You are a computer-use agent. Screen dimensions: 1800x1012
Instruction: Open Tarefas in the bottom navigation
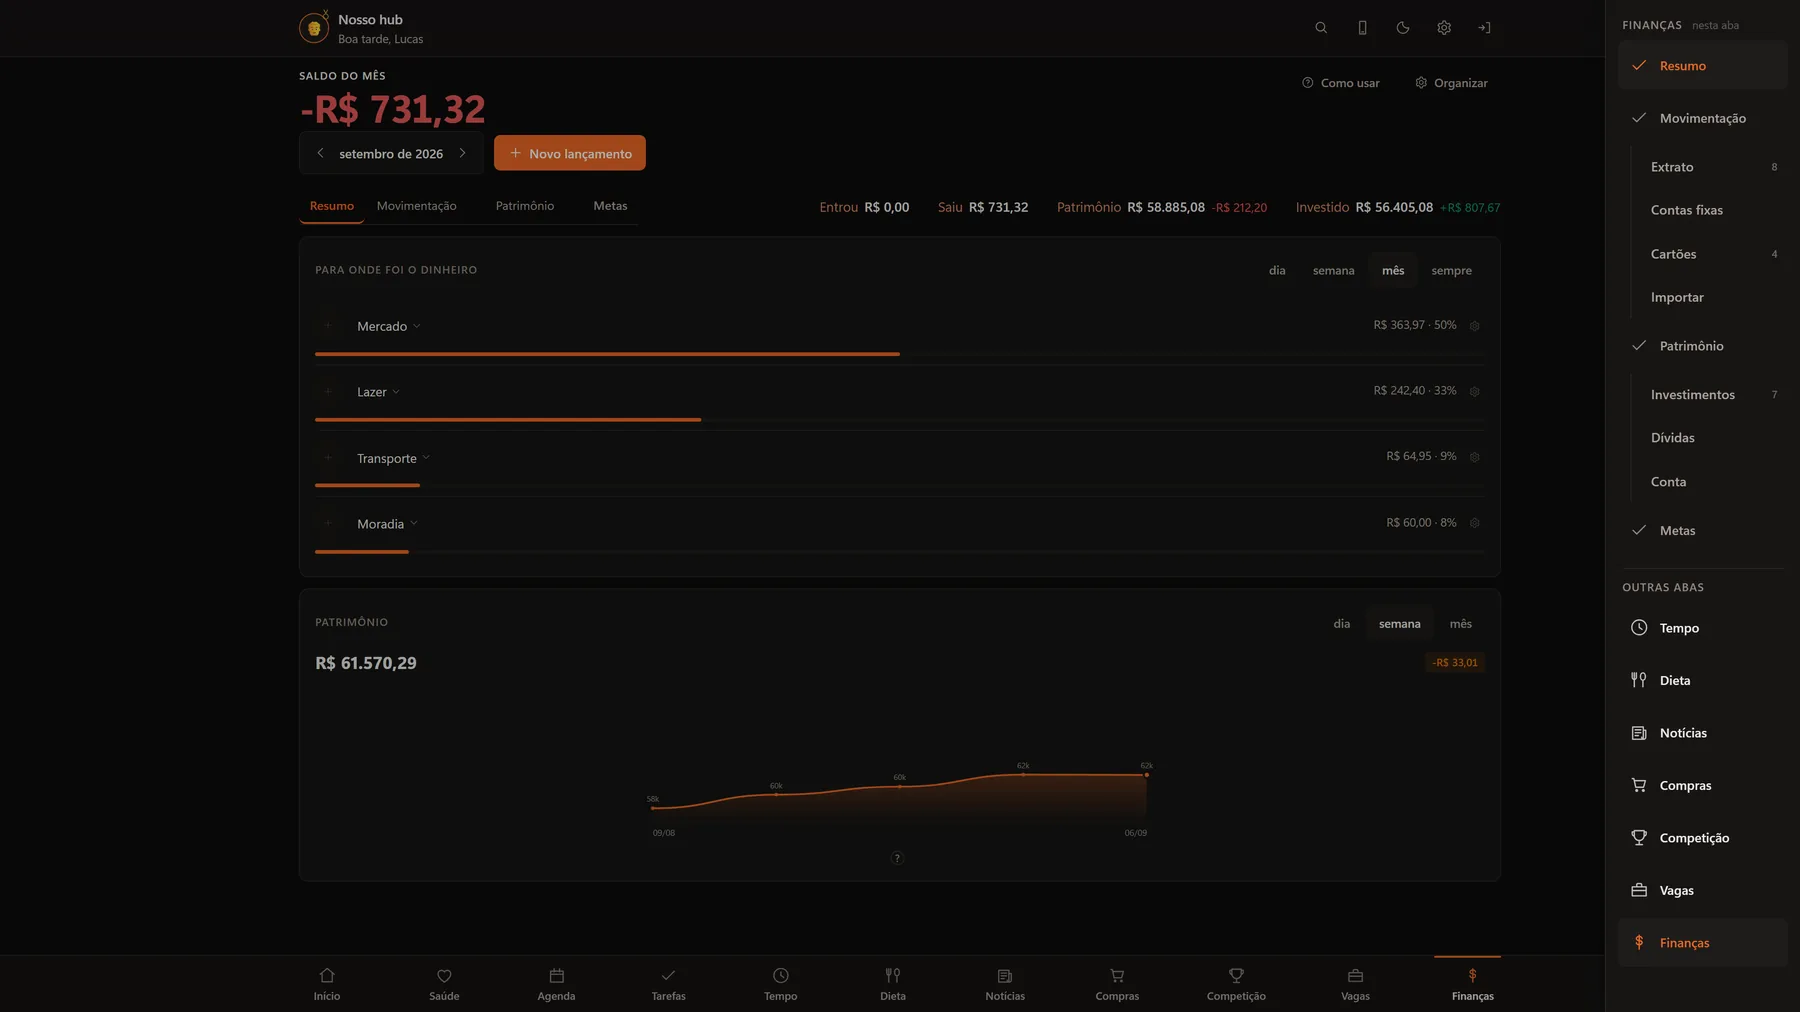coord(668,984)
